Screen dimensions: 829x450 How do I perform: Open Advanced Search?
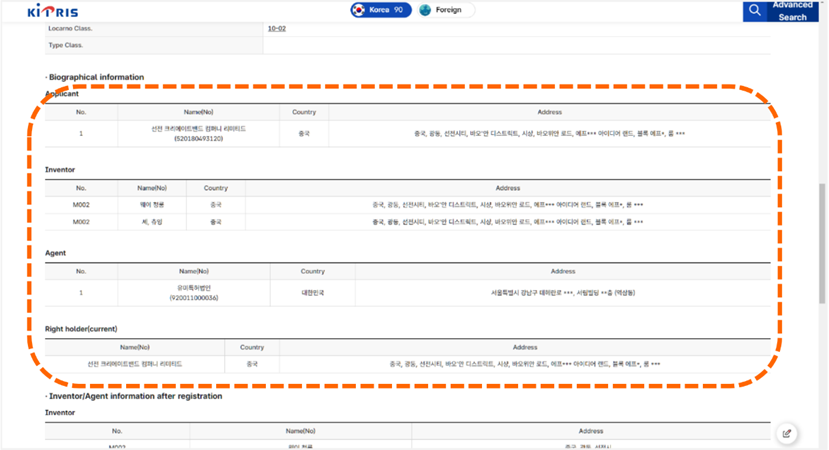pos(792,11)
